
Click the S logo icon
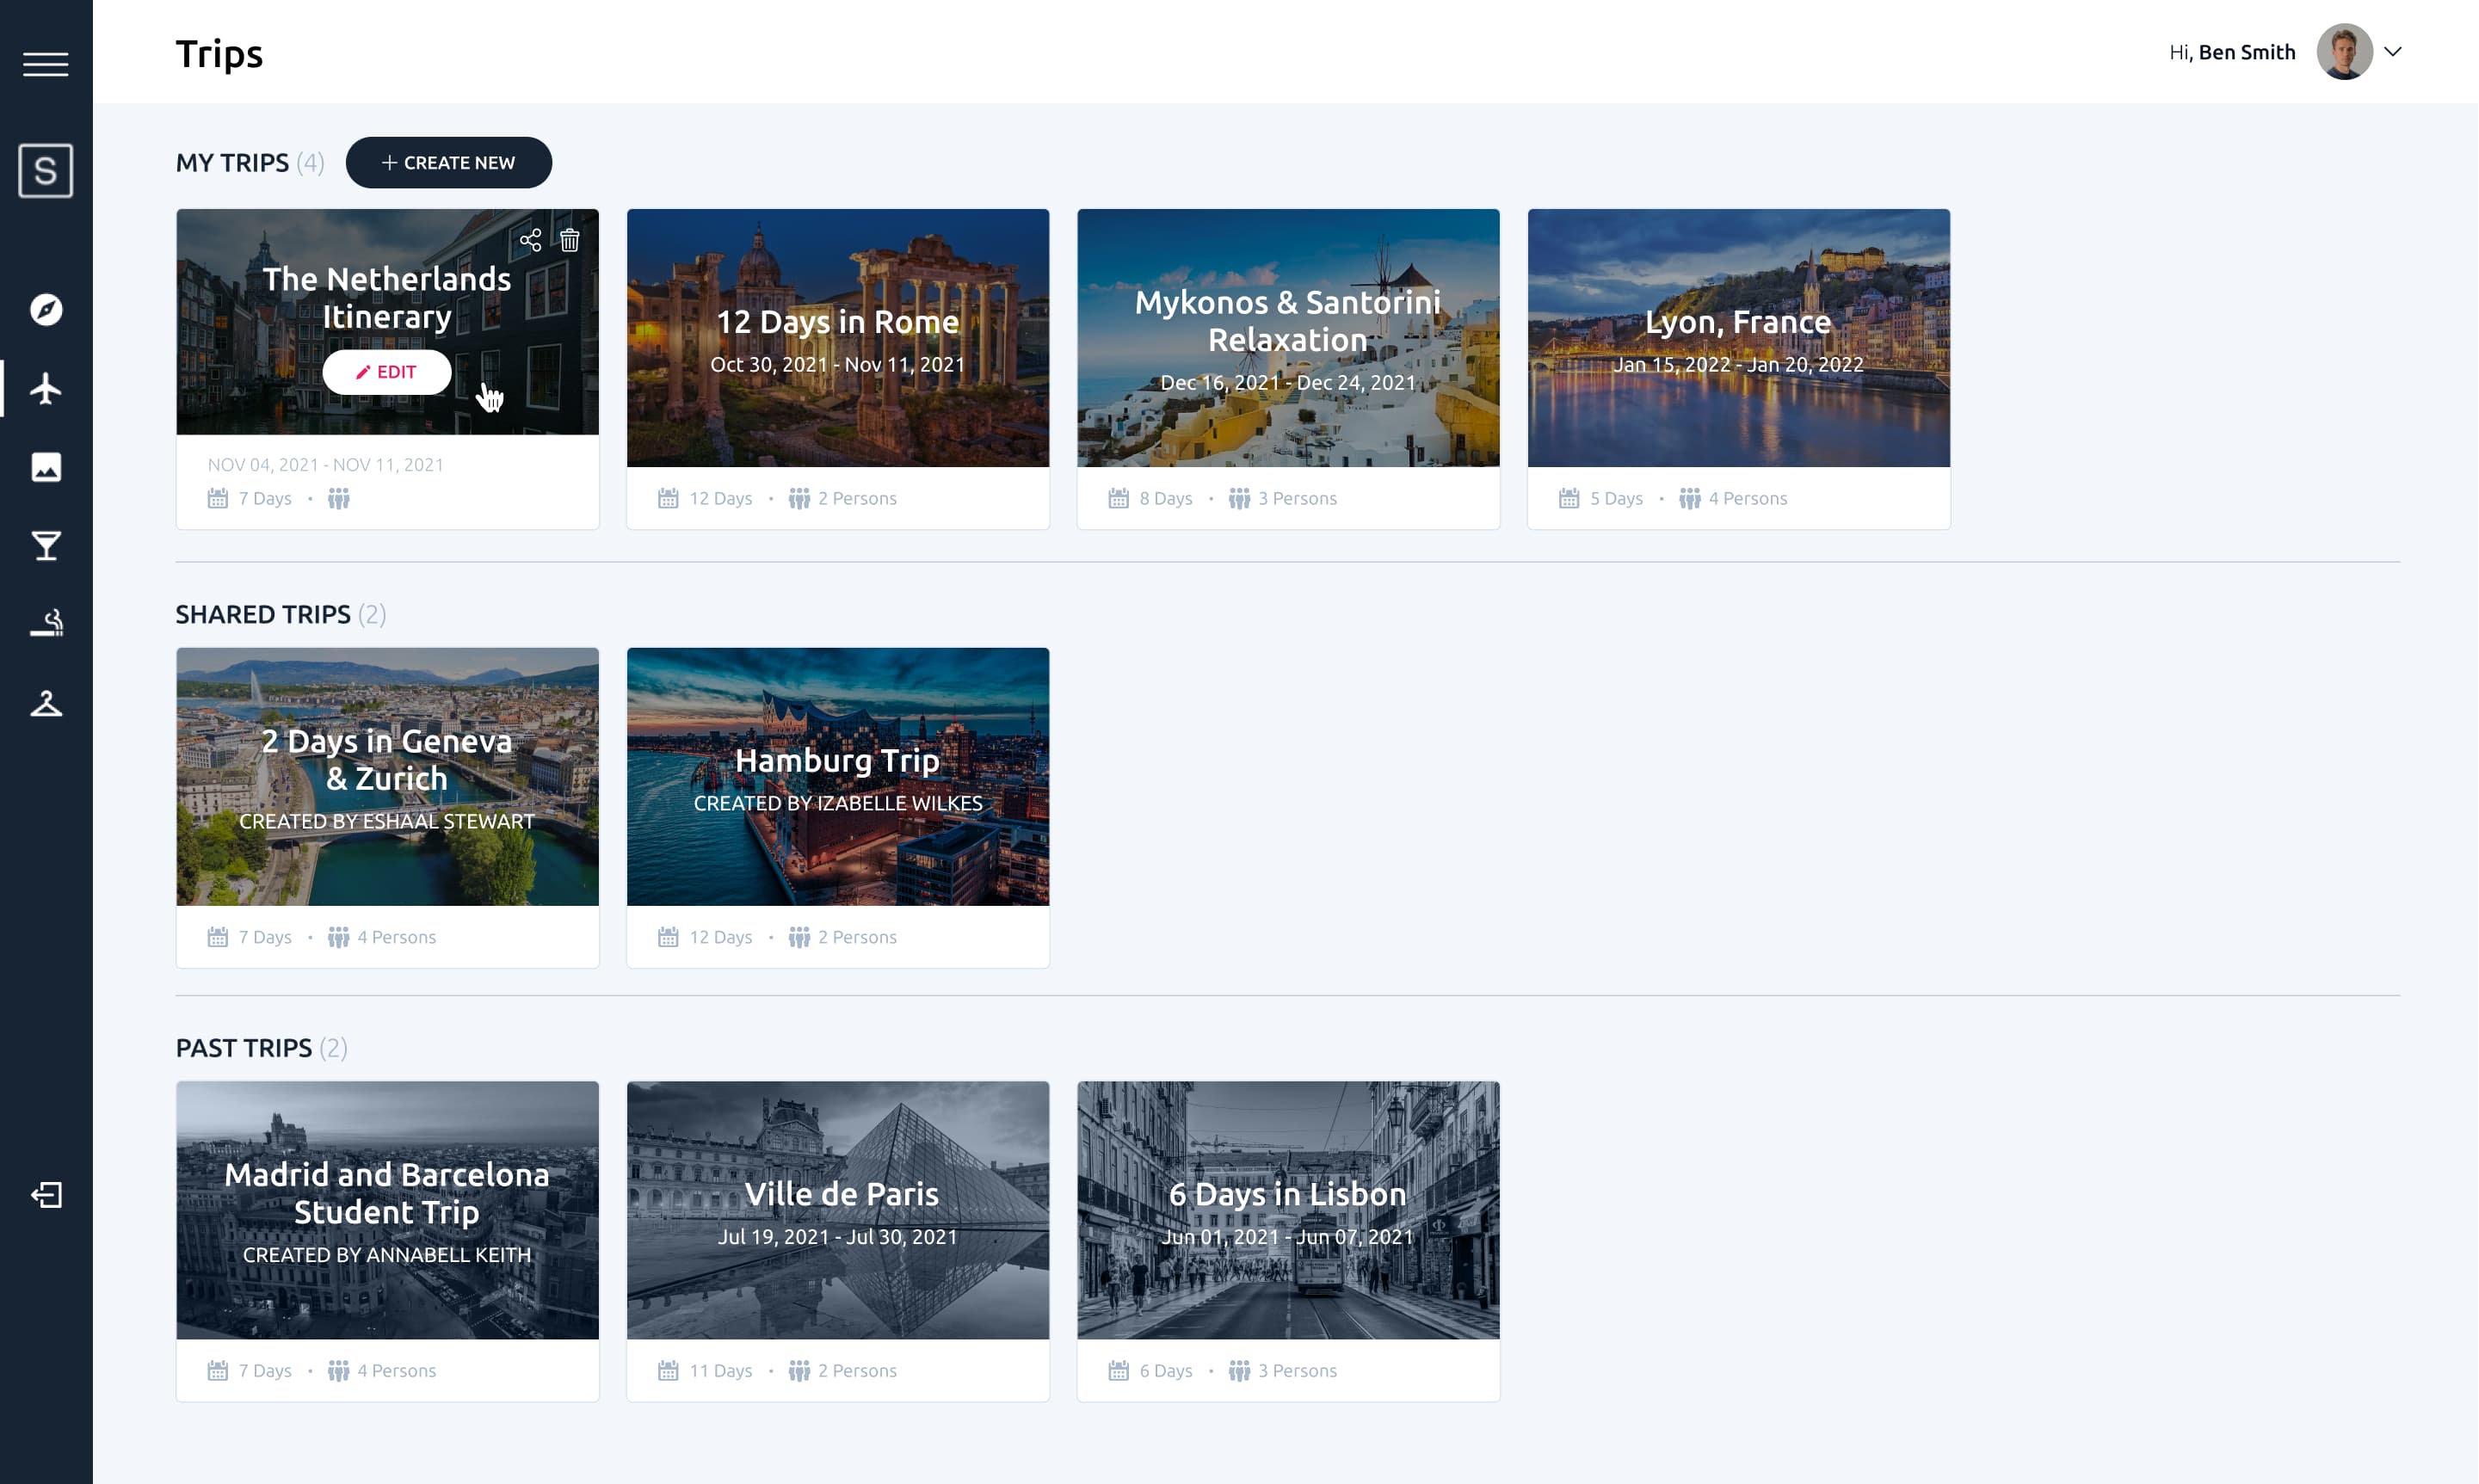(46, 171)
